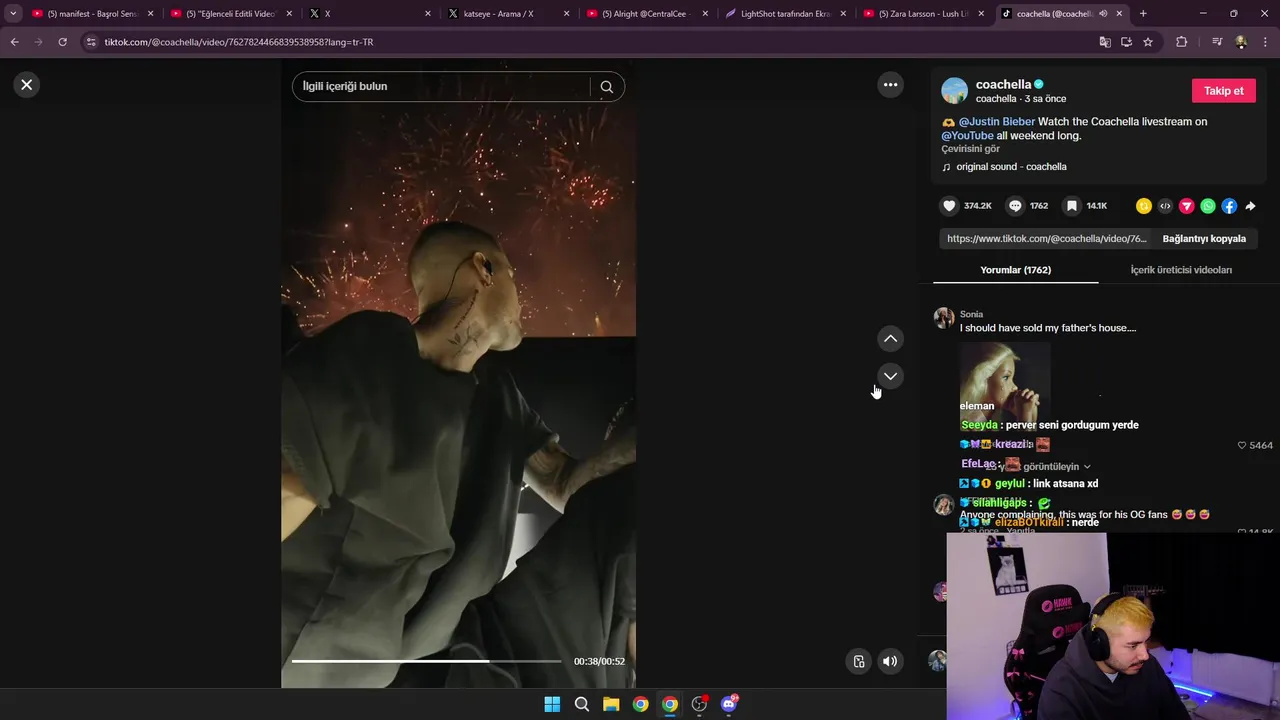Click the Bağlantıyı kopyala button
1280x720 pixels.
click(1204, 239)
